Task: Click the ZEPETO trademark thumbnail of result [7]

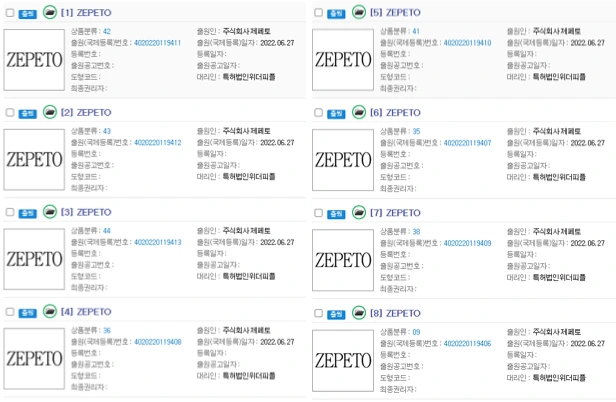Action: point(343,260)
